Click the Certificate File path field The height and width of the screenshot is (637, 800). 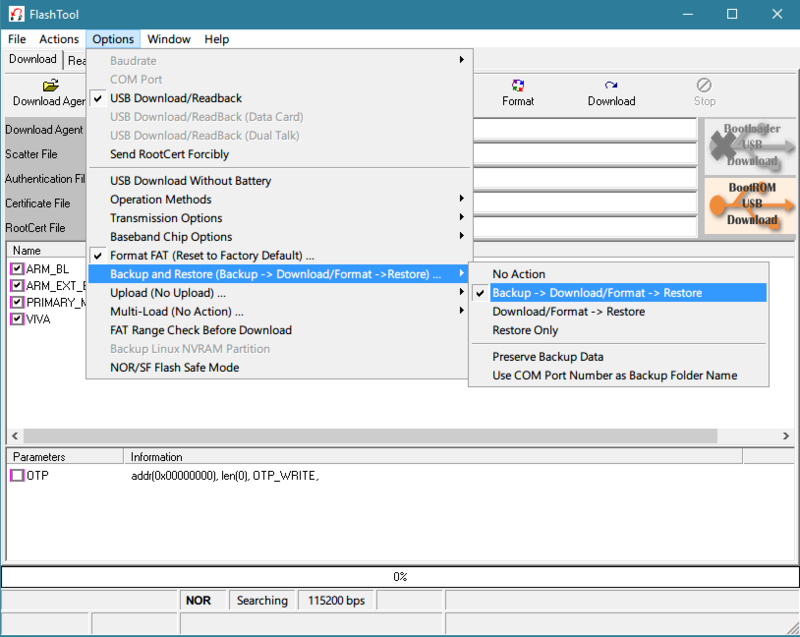[x=585, y=203]
